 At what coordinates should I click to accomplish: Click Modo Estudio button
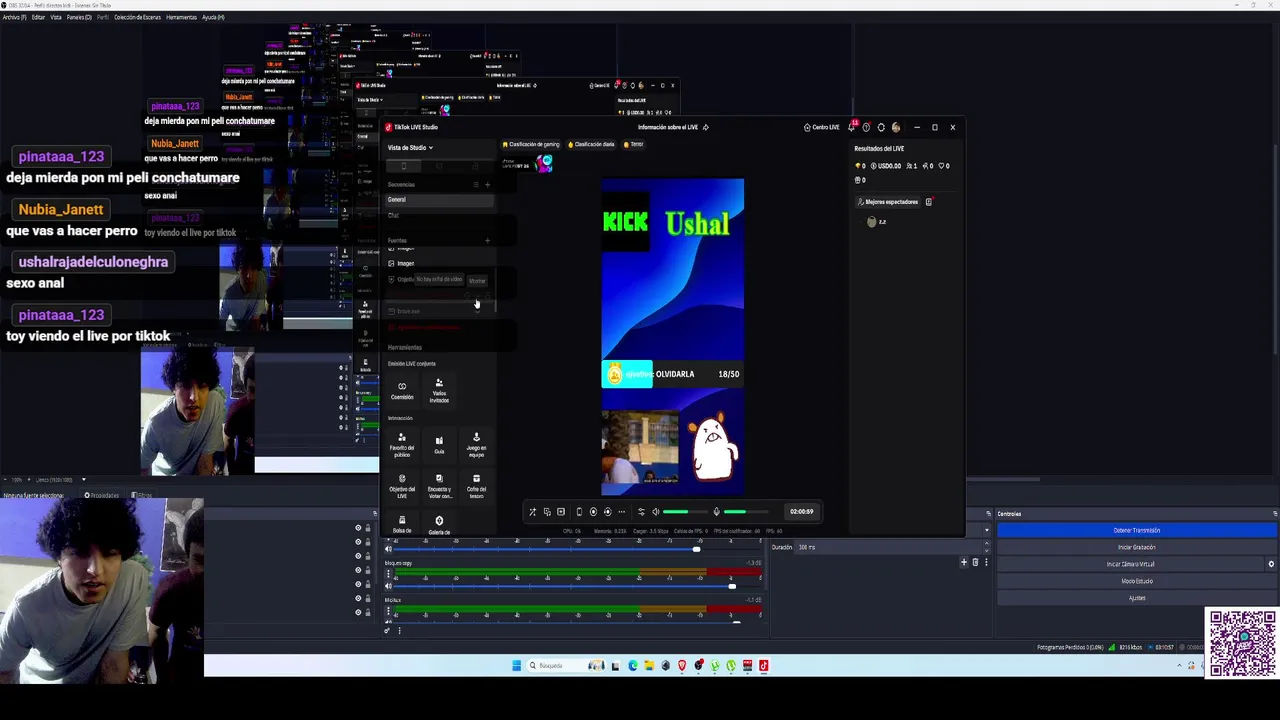tap(1137, 581)
